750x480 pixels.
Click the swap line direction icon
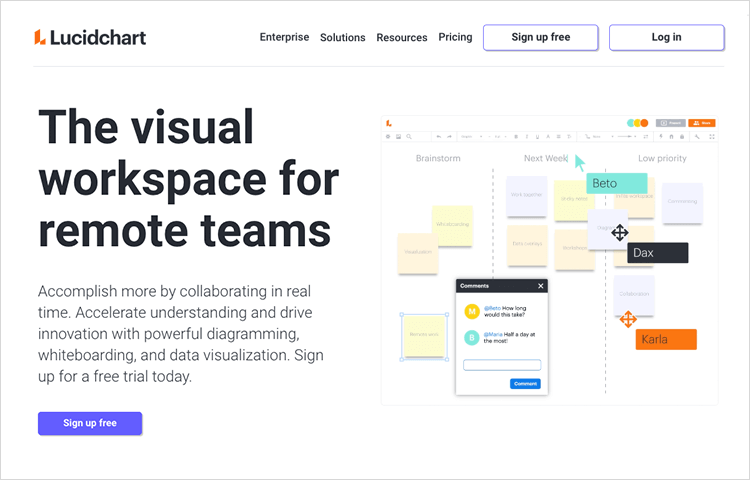pos(646,136)
